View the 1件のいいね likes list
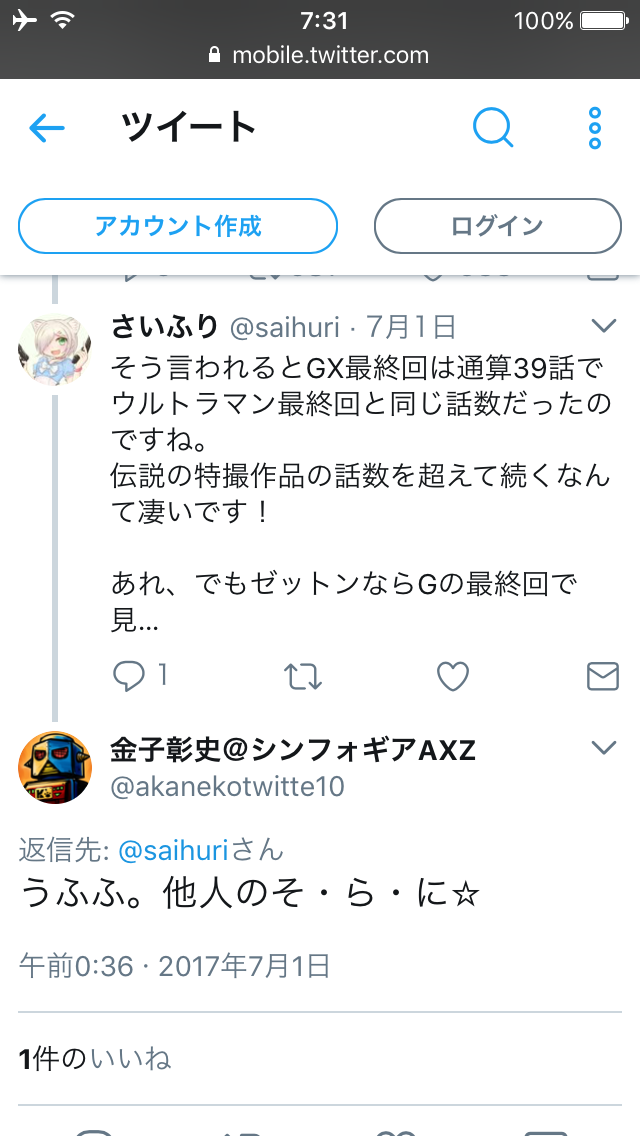The image size is (640, 1136). click(95, 1059)
